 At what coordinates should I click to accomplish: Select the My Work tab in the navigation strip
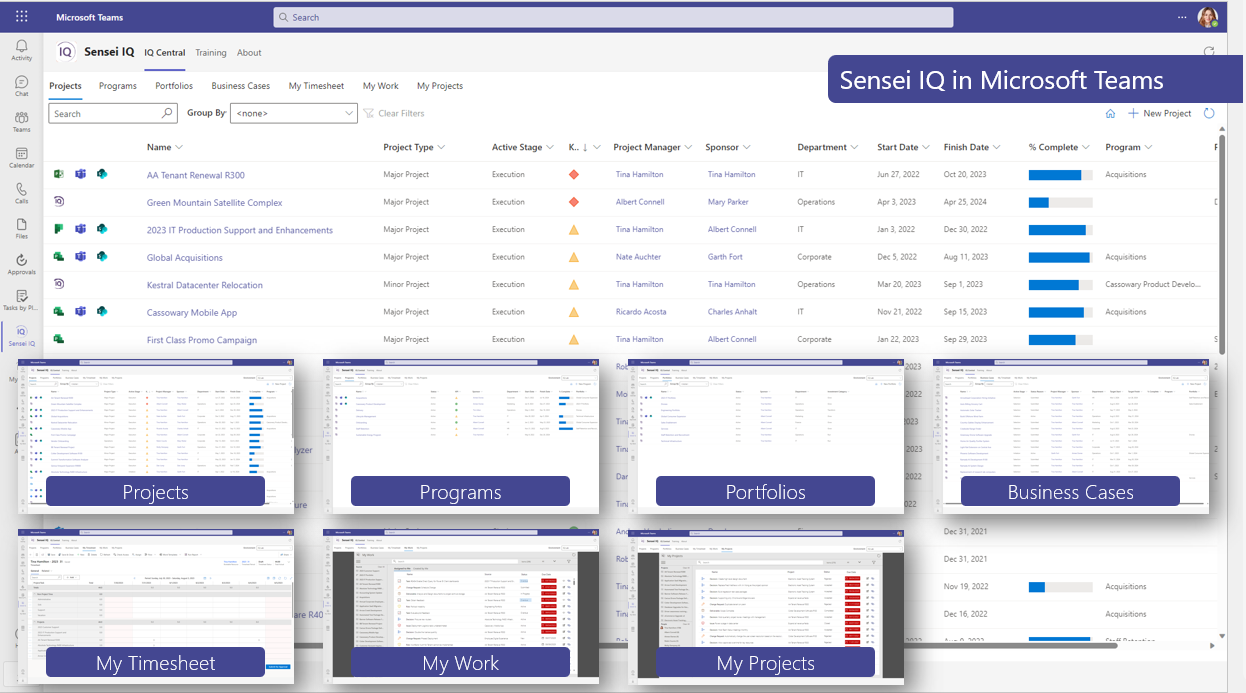tap(381, 86)
